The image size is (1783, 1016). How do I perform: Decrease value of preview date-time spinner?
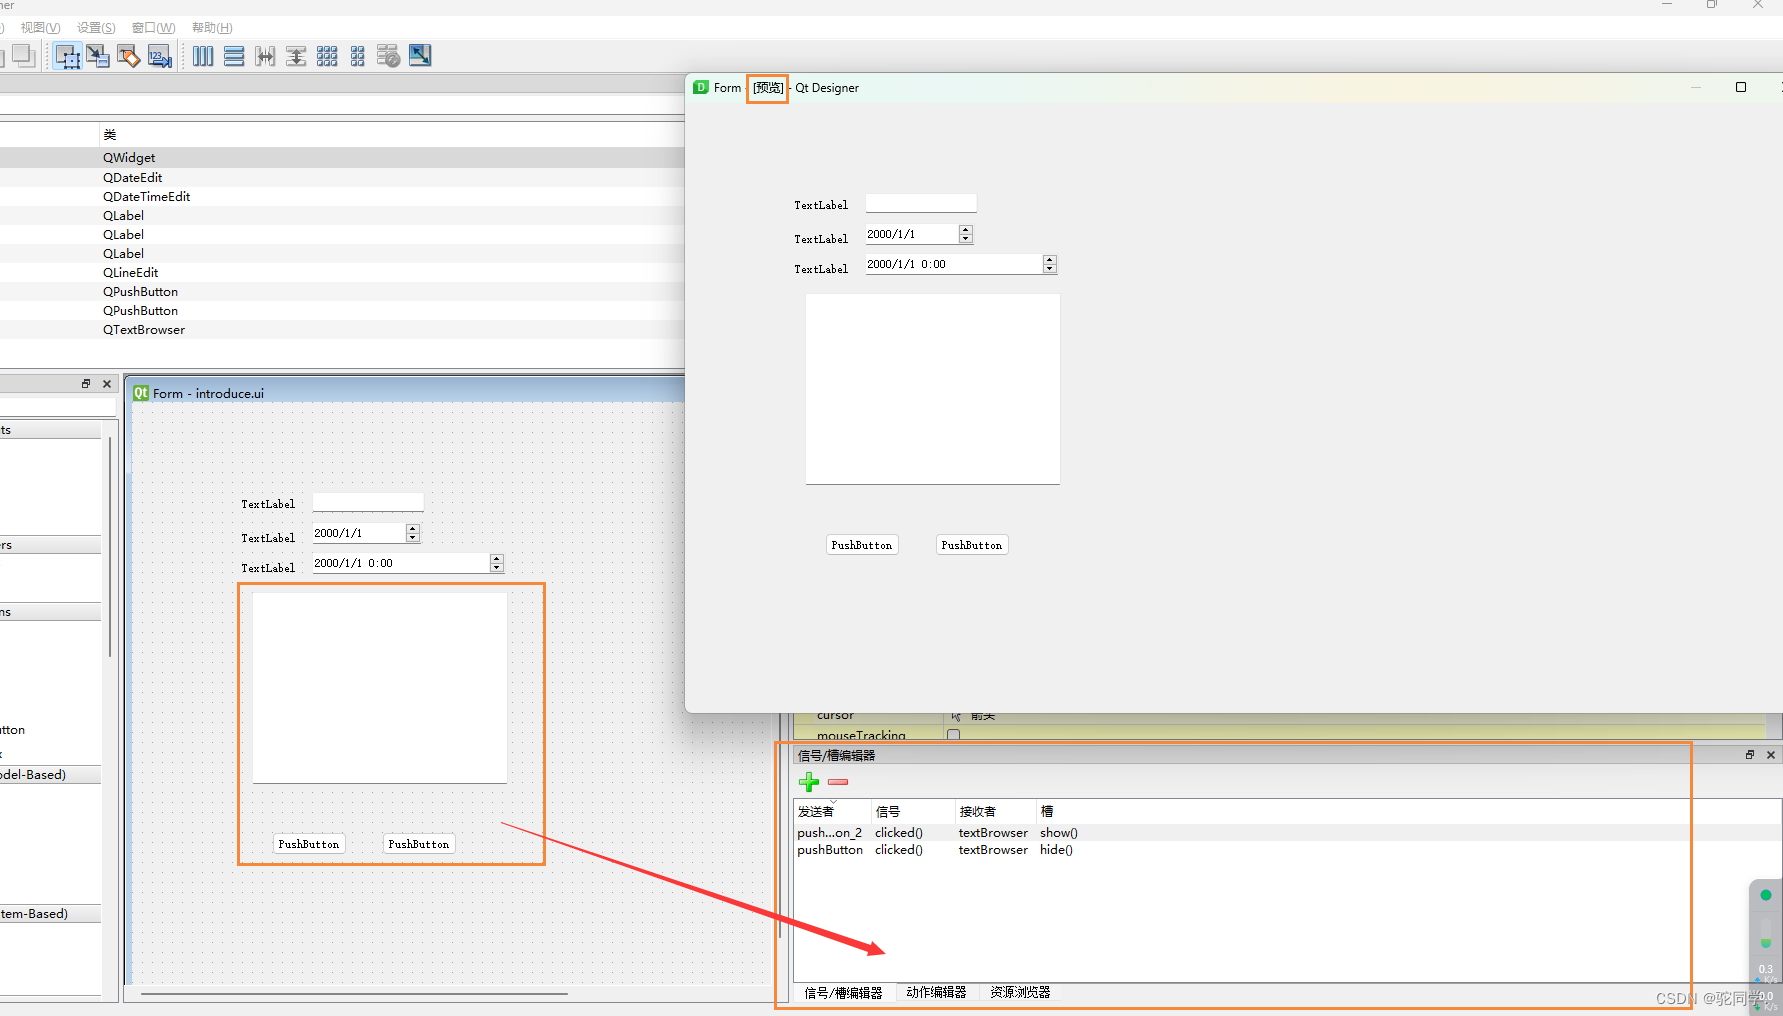tap(1050, 269)
